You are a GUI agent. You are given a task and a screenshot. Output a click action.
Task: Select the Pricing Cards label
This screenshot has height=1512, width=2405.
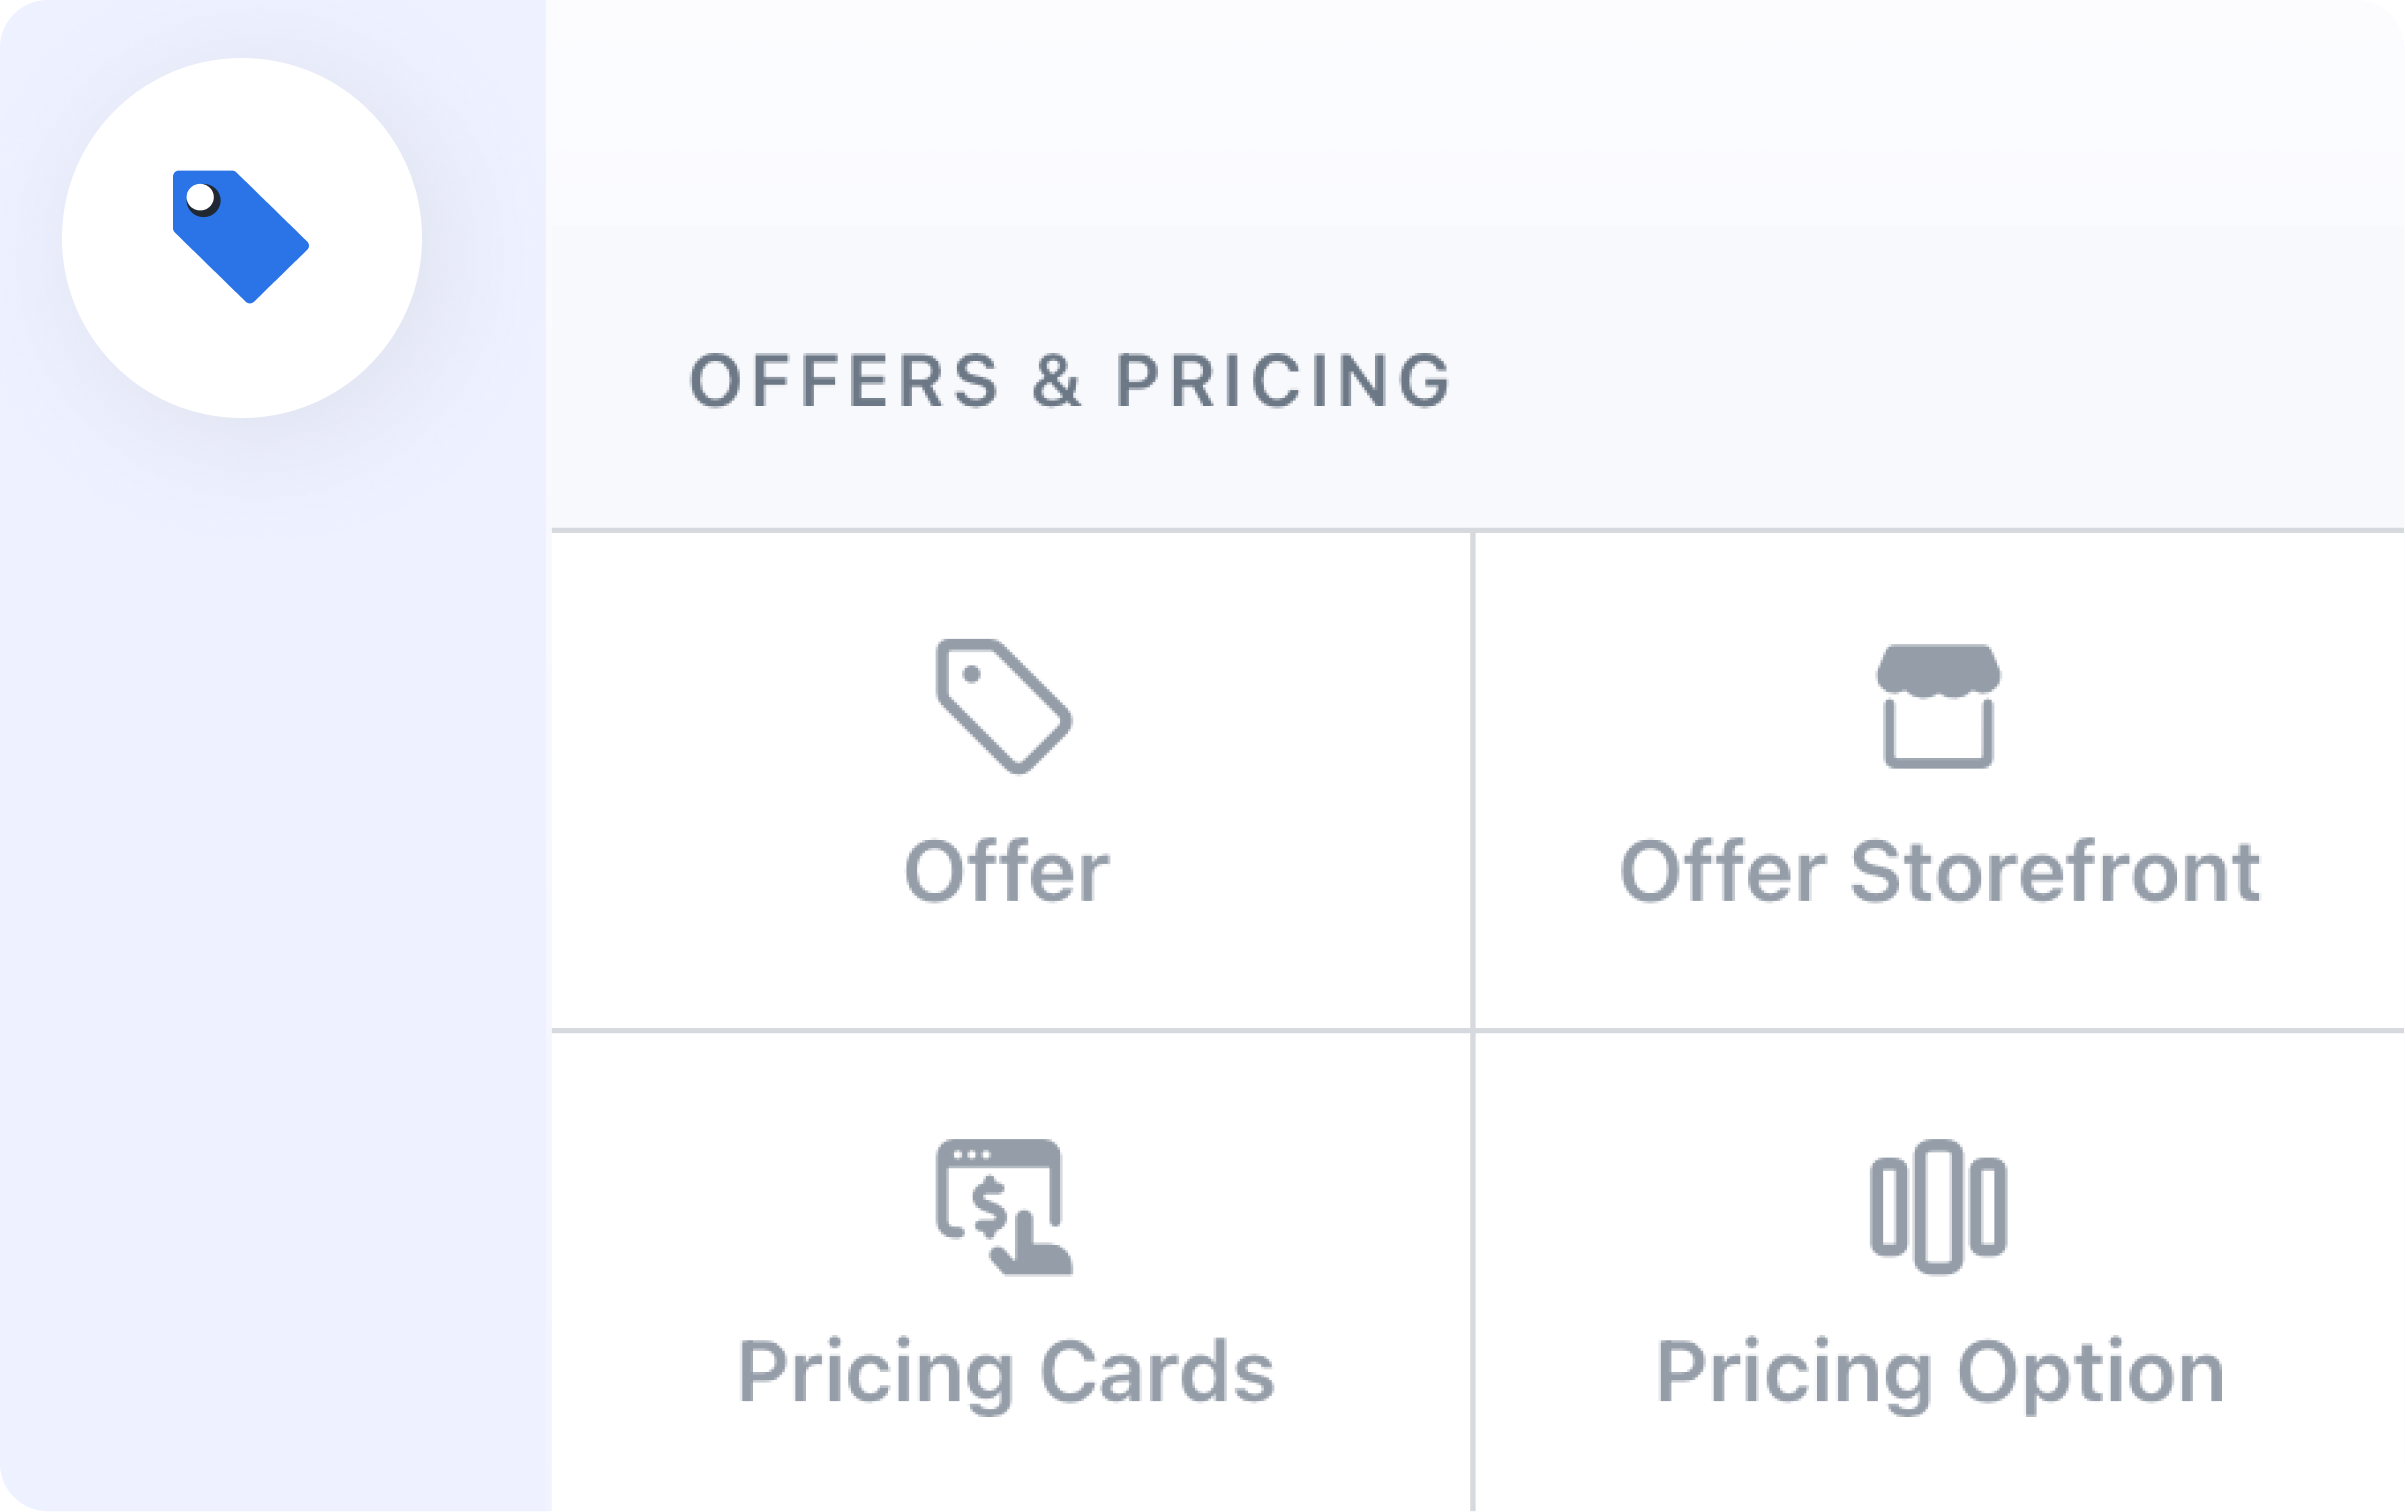tap(1006, 1374)
